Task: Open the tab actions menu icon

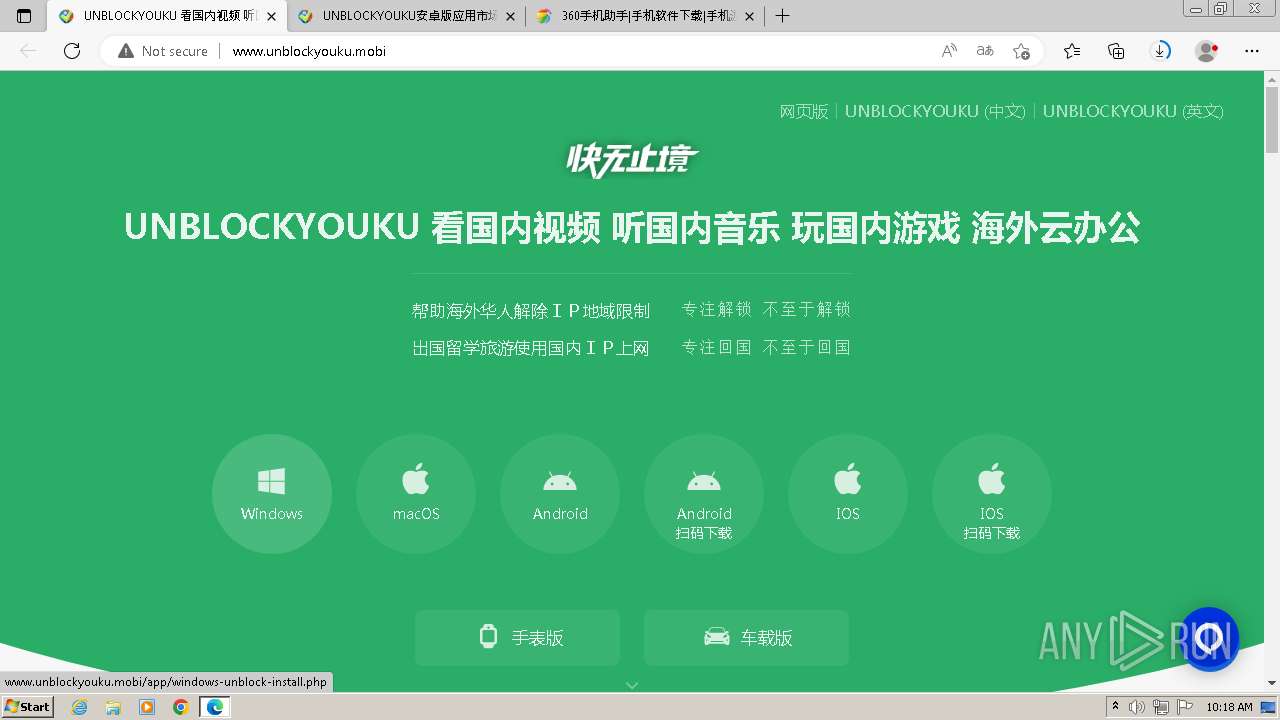Action: pyautogui.click(x=24, y=16)
